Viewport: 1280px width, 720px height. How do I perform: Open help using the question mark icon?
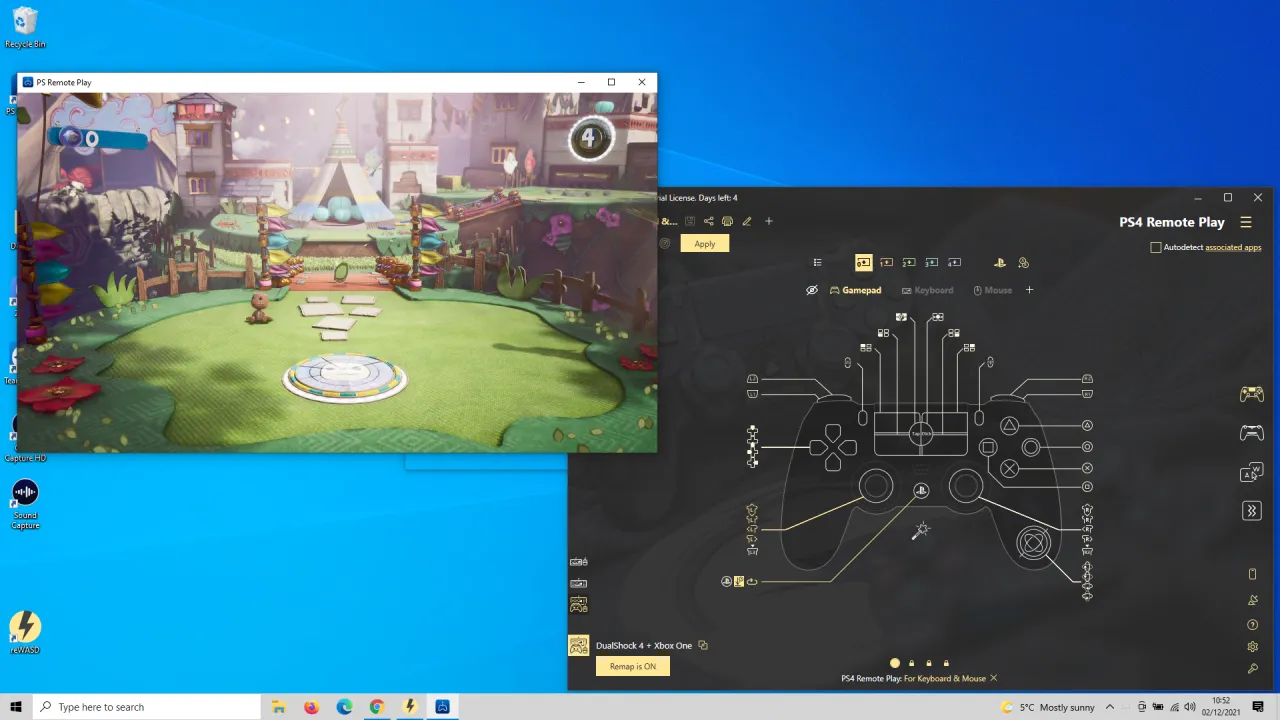pos(1252,624)
